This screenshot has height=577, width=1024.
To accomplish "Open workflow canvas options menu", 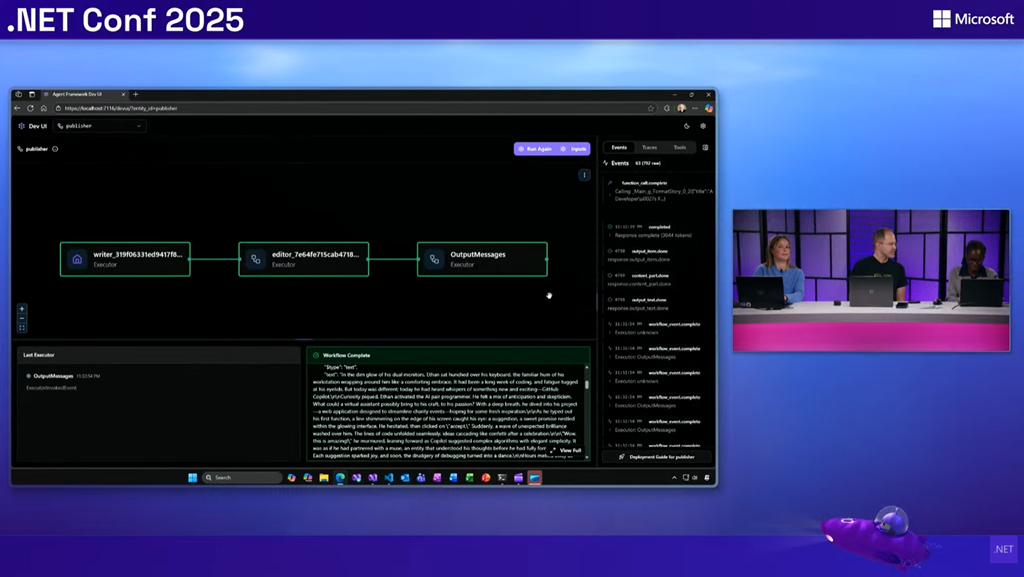I will pos(584,175).
